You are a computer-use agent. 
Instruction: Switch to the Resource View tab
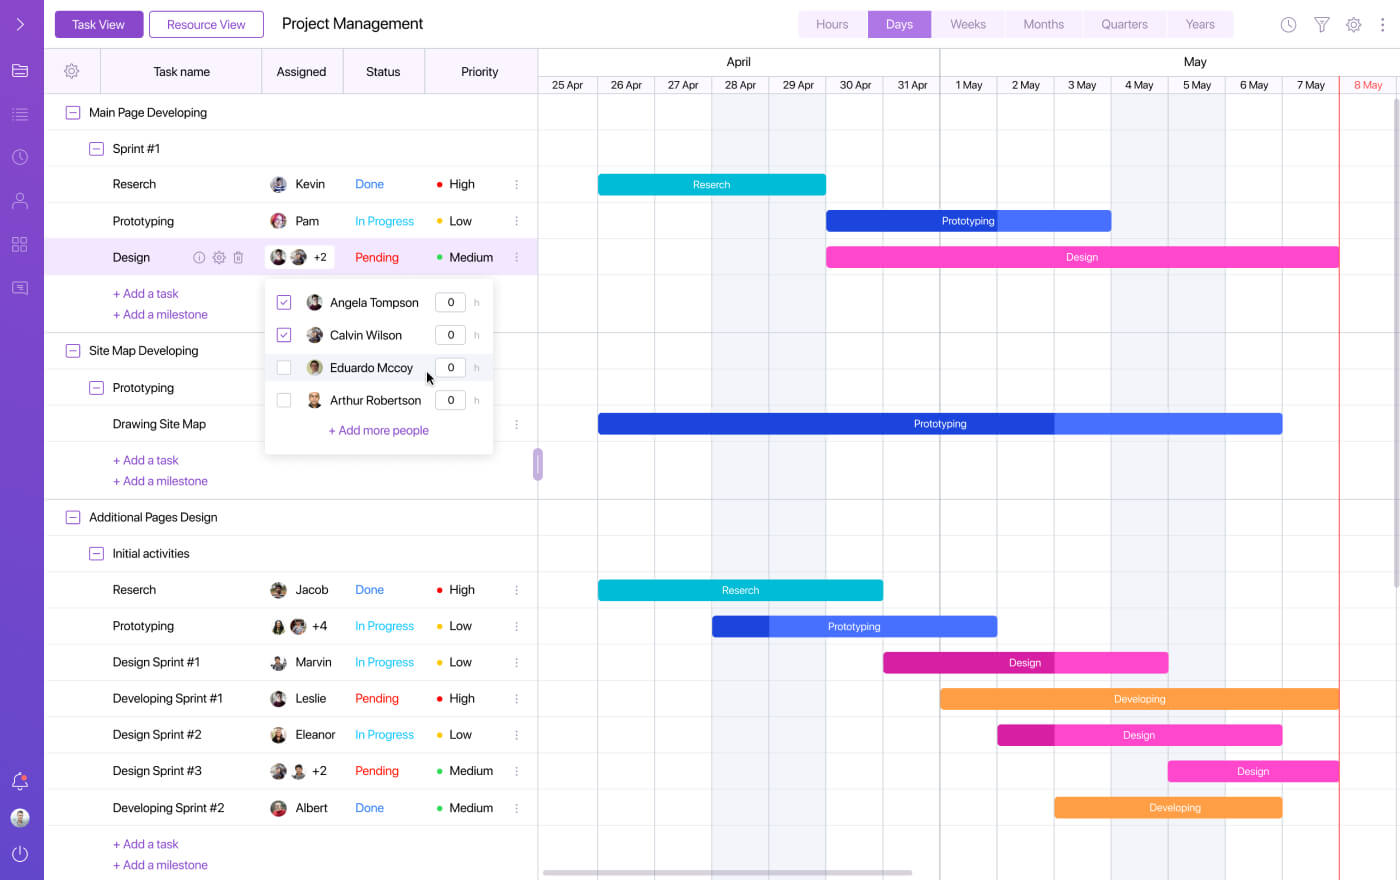point(206,23)
